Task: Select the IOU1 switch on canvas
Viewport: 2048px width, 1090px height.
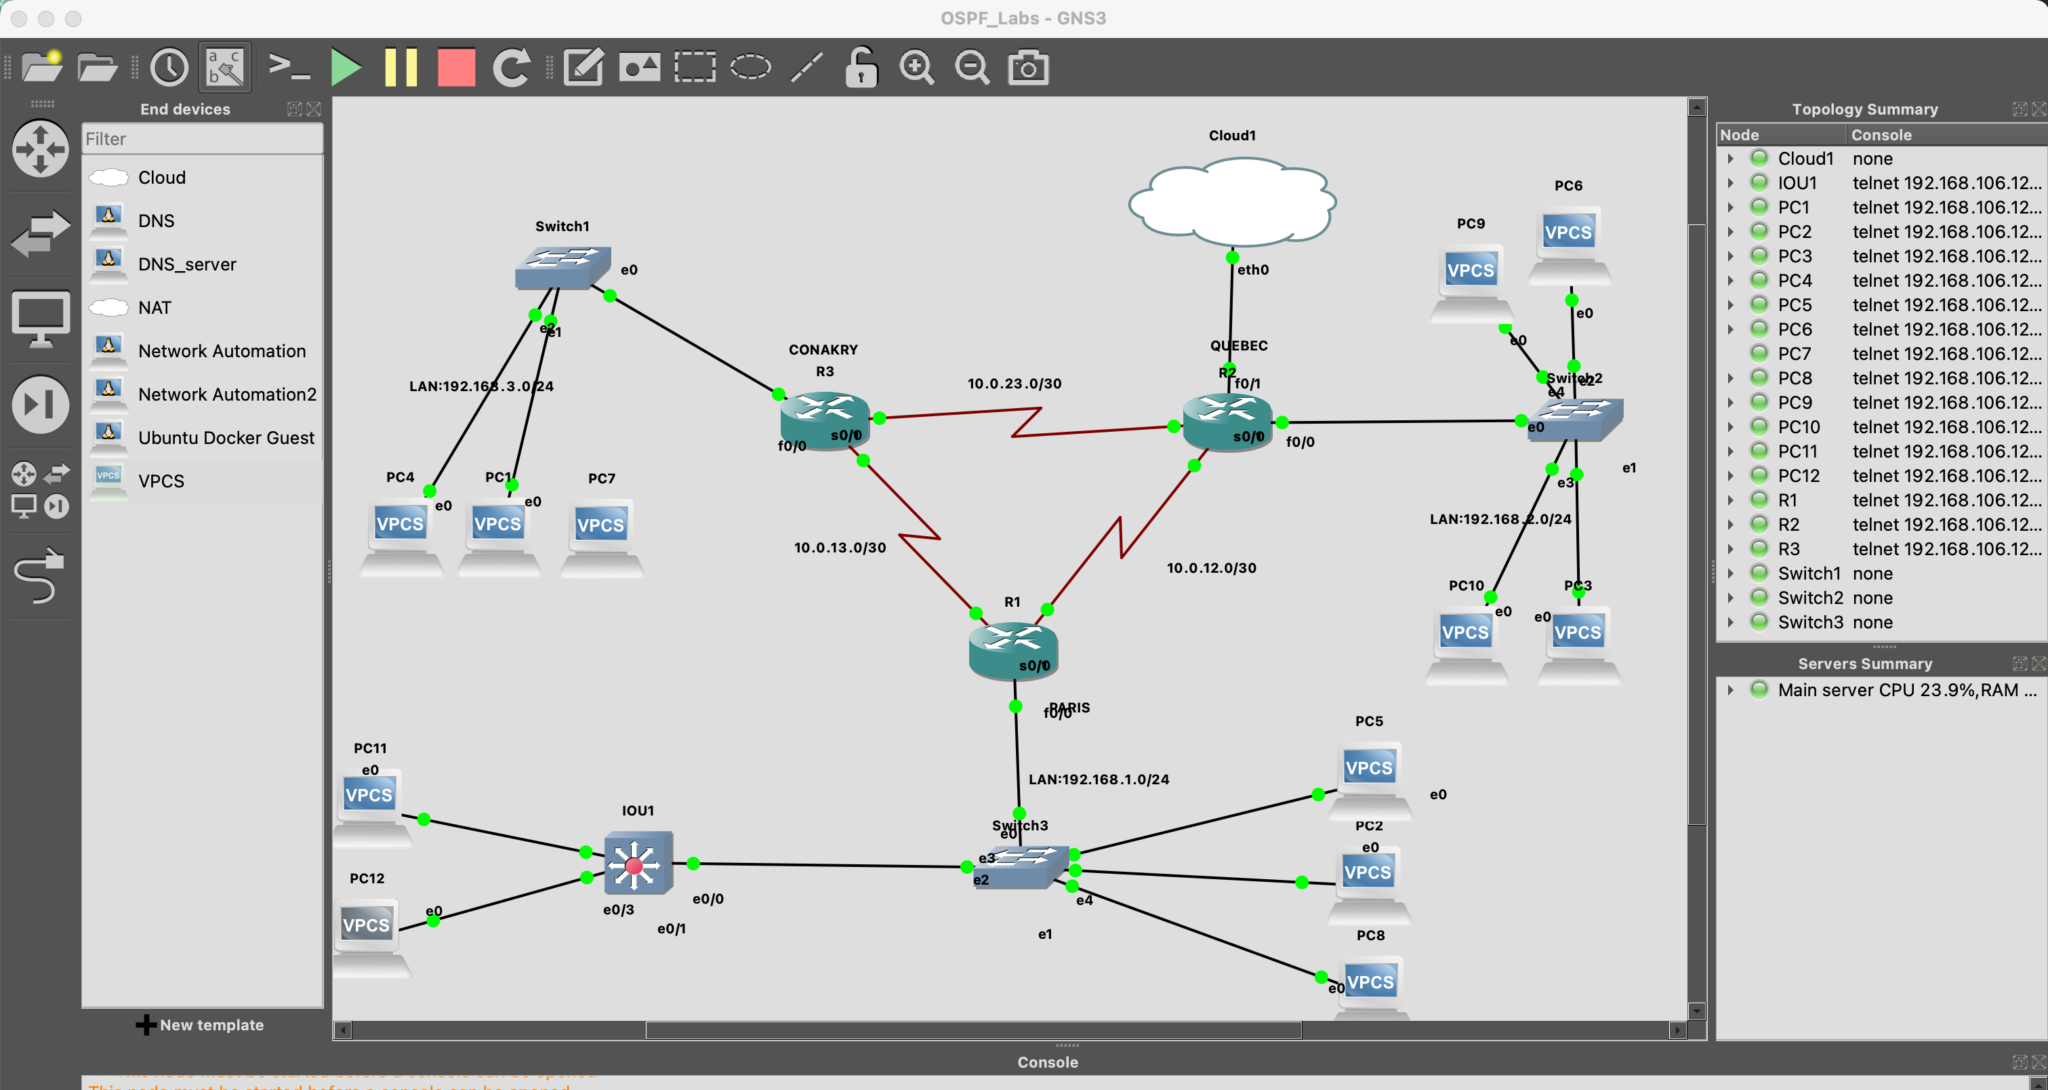Action: [638, 863]
